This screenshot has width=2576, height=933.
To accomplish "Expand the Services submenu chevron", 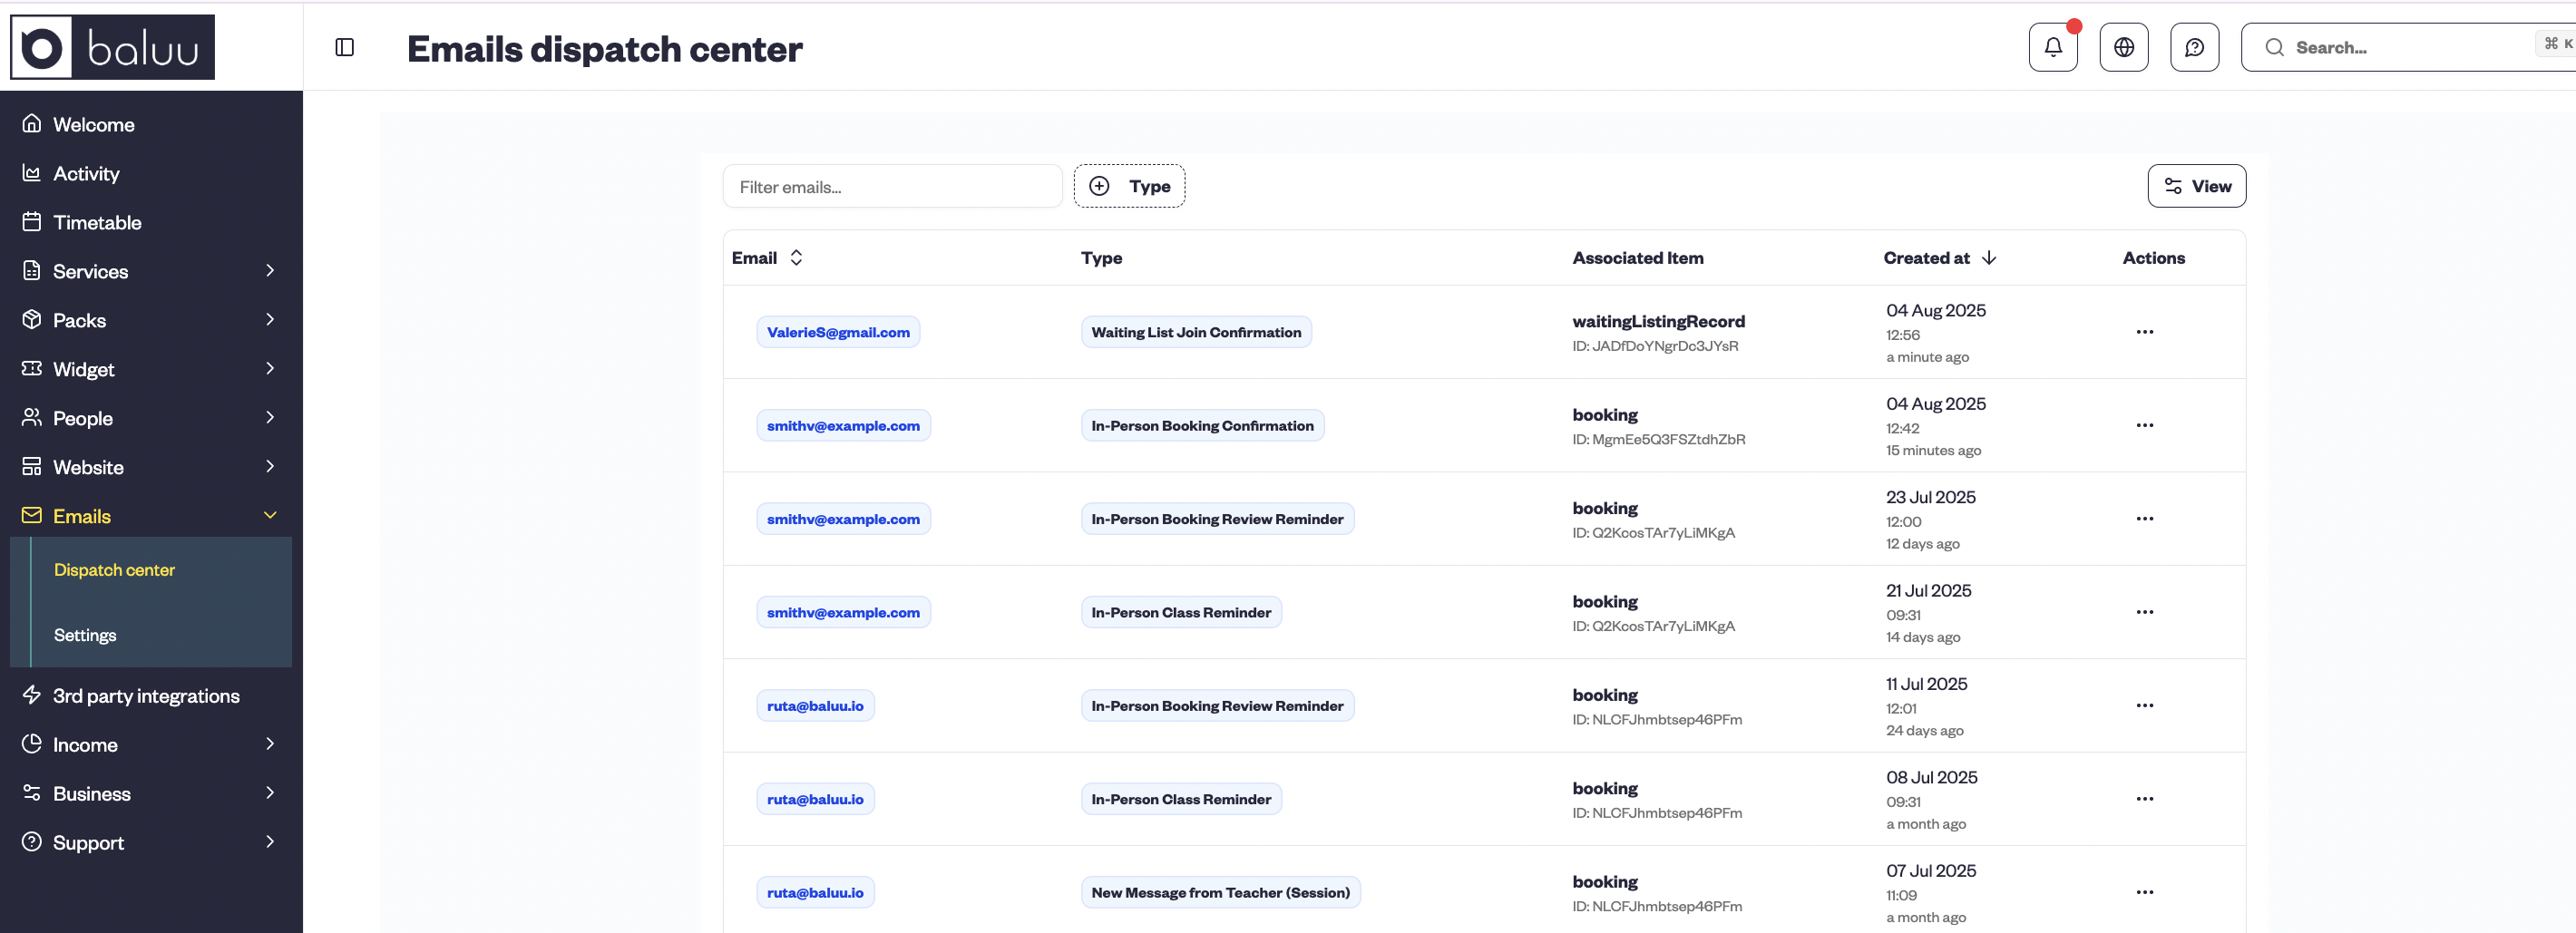I will 270,270.
